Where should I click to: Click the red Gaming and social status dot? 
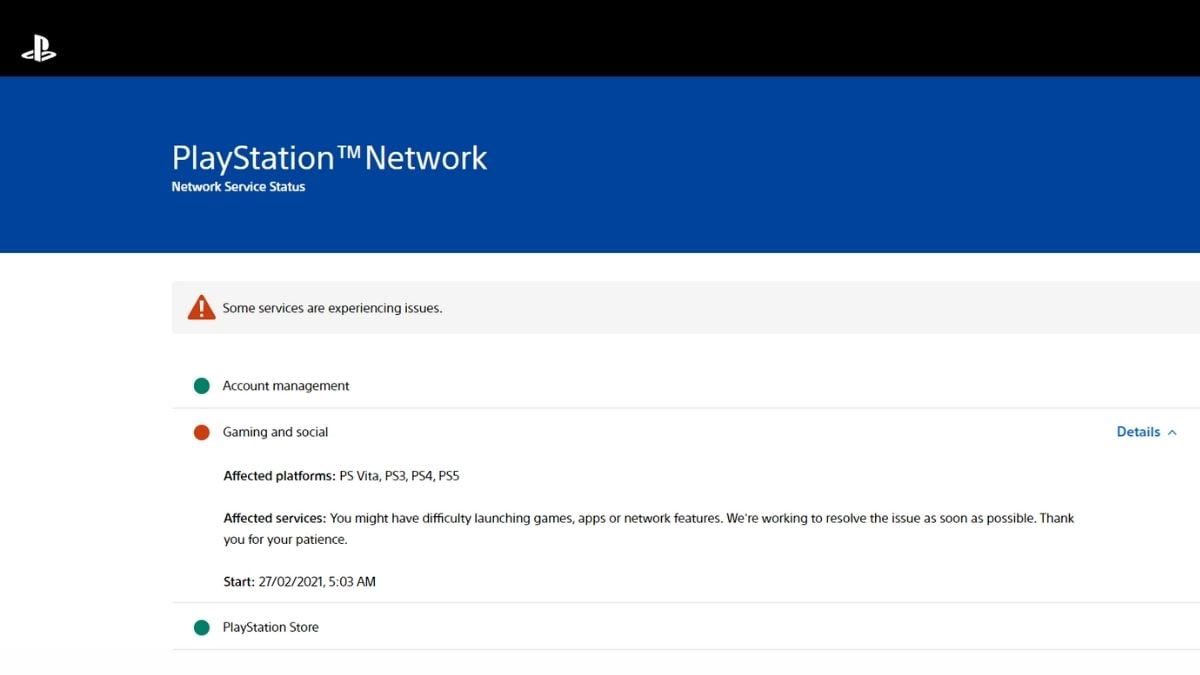click(x=201, y=432)
